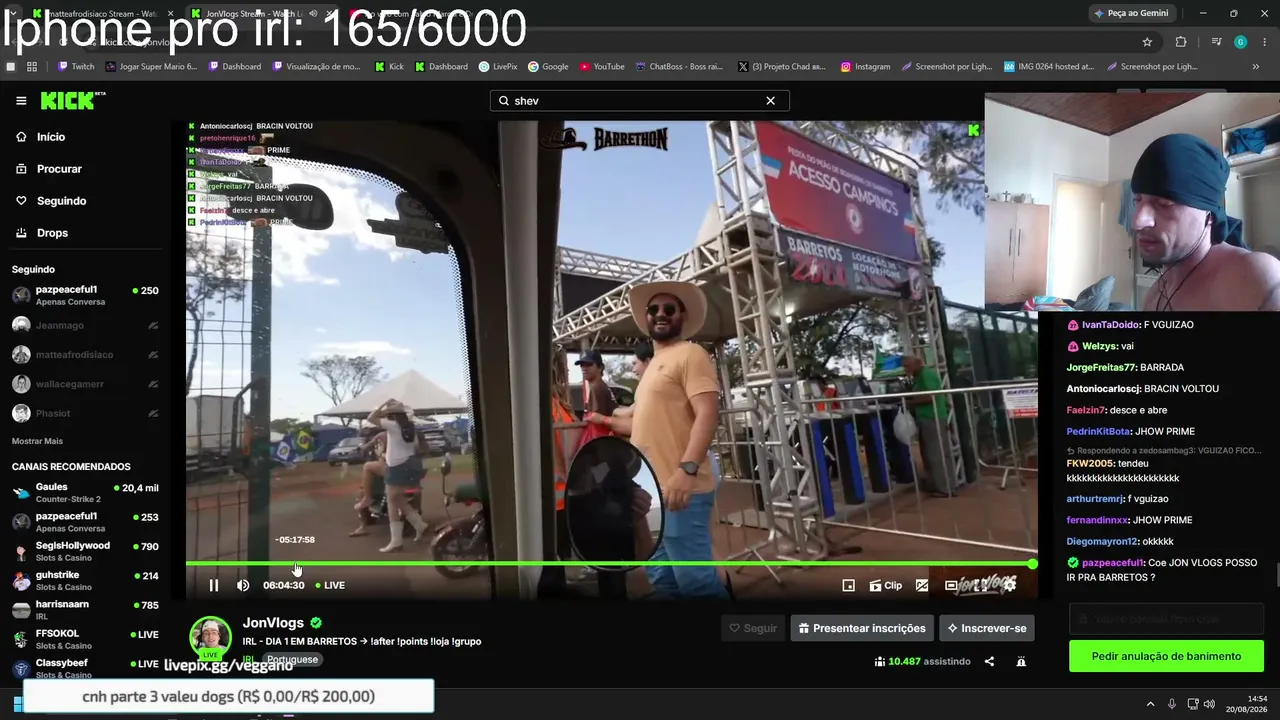Open Início in the sidebar
This screenshot has height=720, width=1280.
[51, 137]
